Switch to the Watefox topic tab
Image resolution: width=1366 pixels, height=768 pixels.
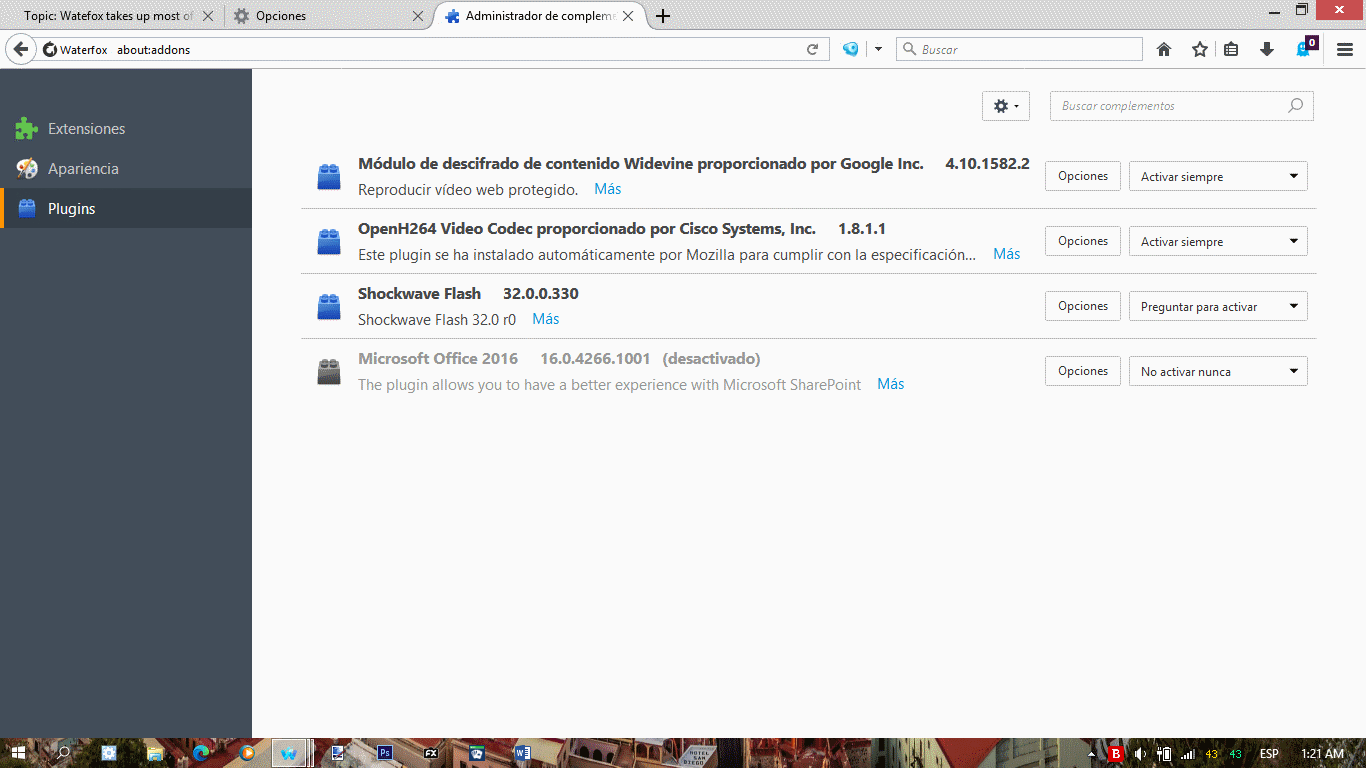pos(108,16)
